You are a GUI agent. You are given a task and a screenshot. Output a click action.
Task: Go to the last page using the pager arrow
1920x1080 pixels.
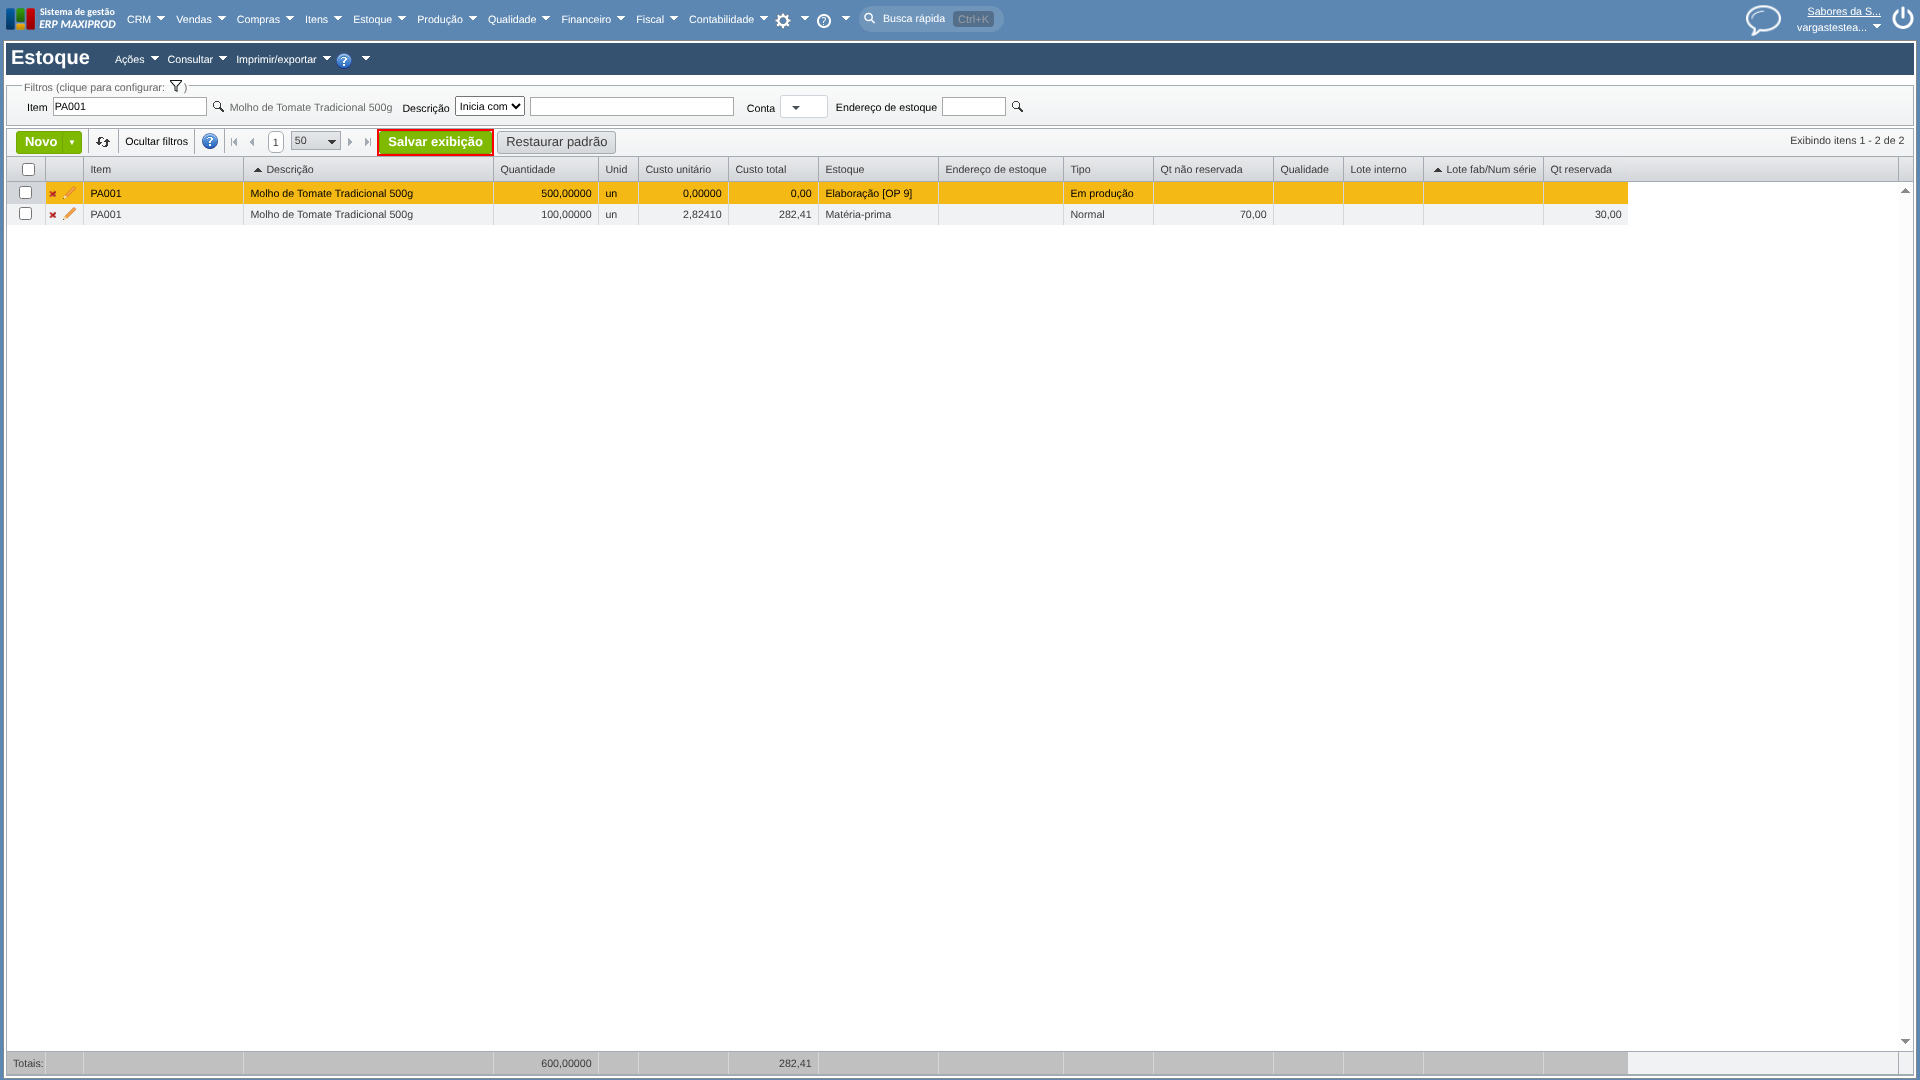pyautogui.click(x=368, y=142)
